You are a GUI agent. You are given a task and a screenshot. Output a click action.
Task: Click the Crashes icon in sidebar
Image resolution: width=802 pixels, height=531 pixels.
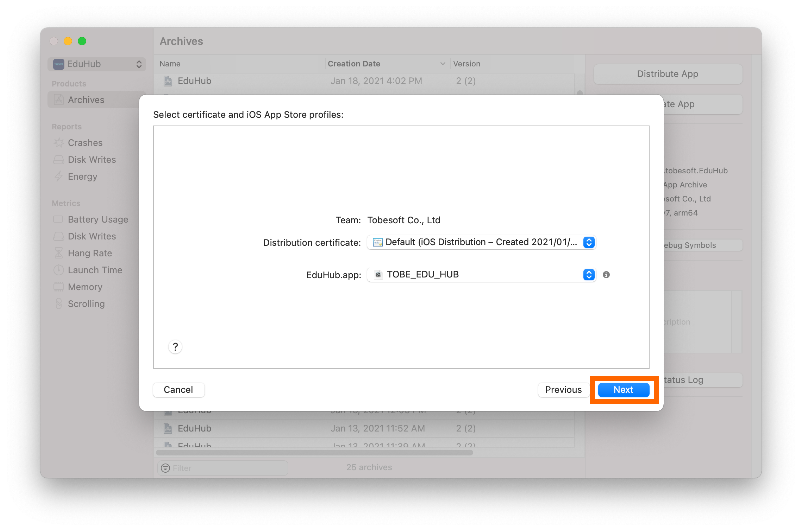tap(59, 143)
